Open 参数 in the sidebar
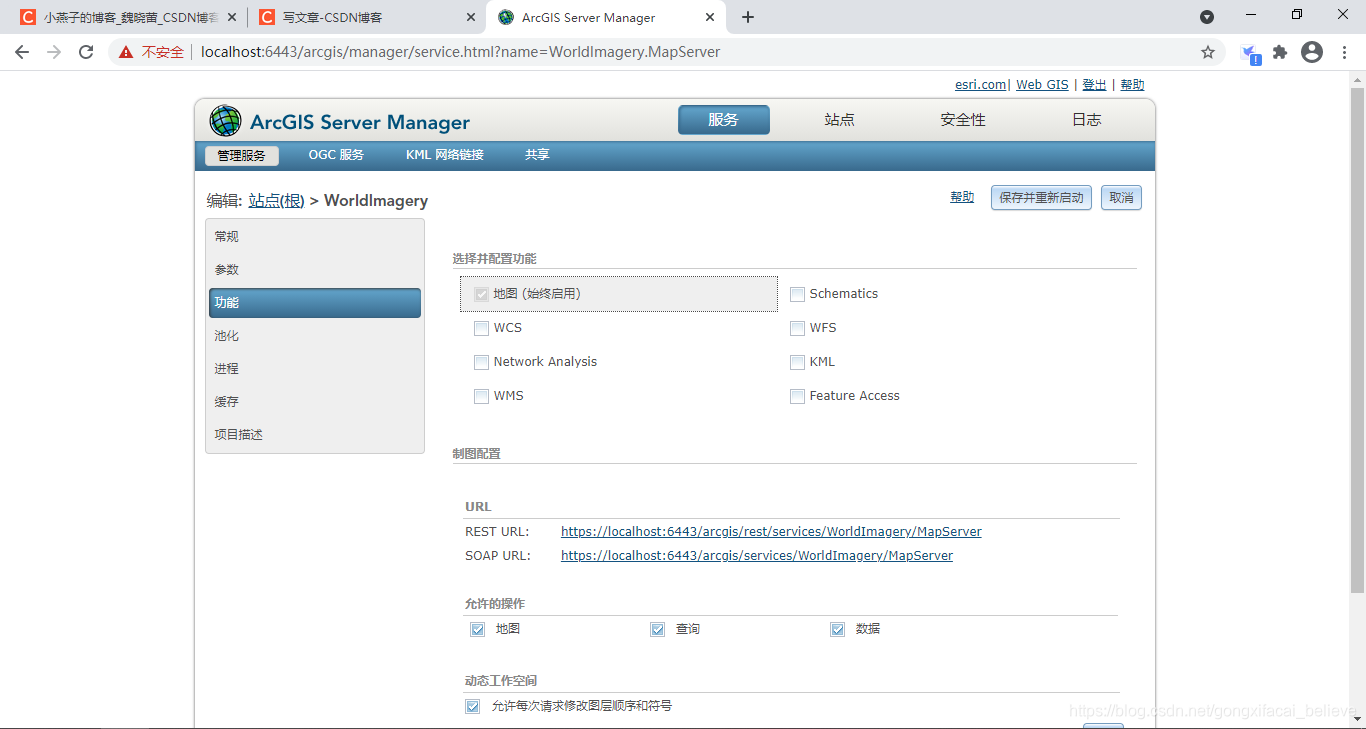This screenshot has height=729, width=1366. [x=315, y=270]
